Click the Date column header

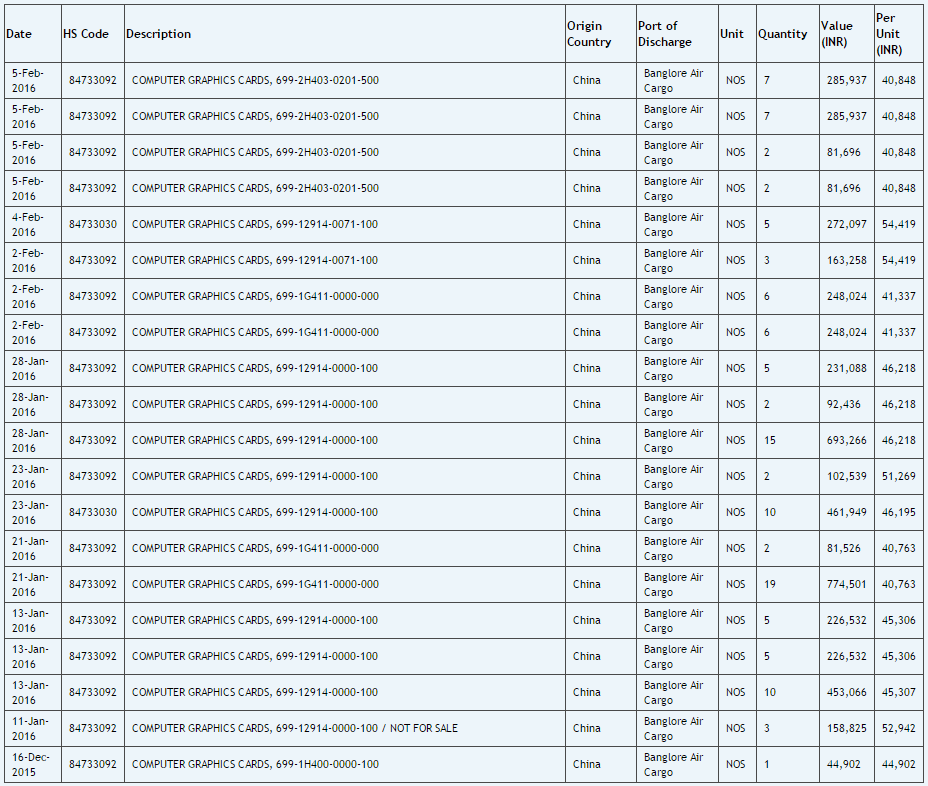pos(19,34)
